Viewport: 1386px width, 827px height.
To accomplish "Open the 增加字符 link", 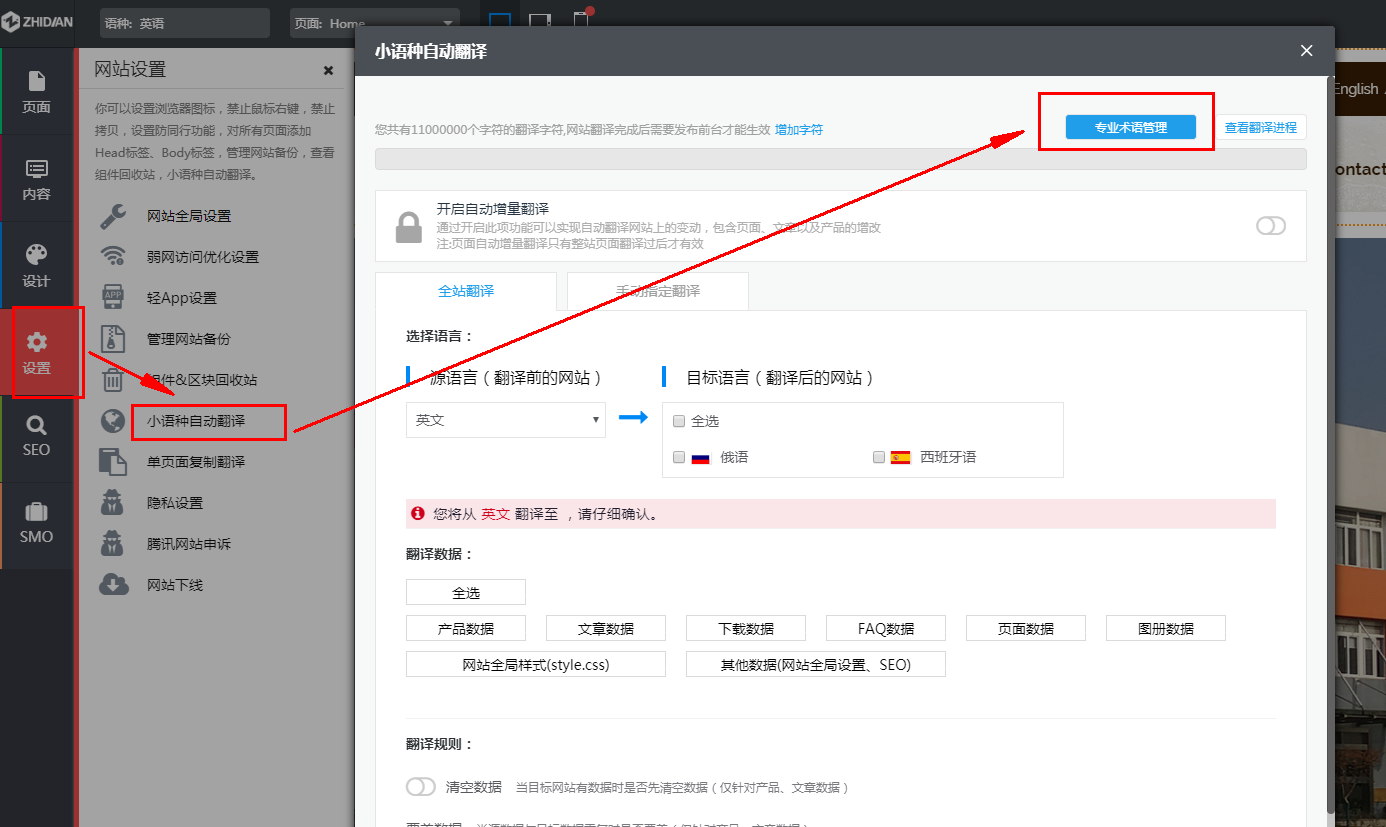I will click(797, 129).
